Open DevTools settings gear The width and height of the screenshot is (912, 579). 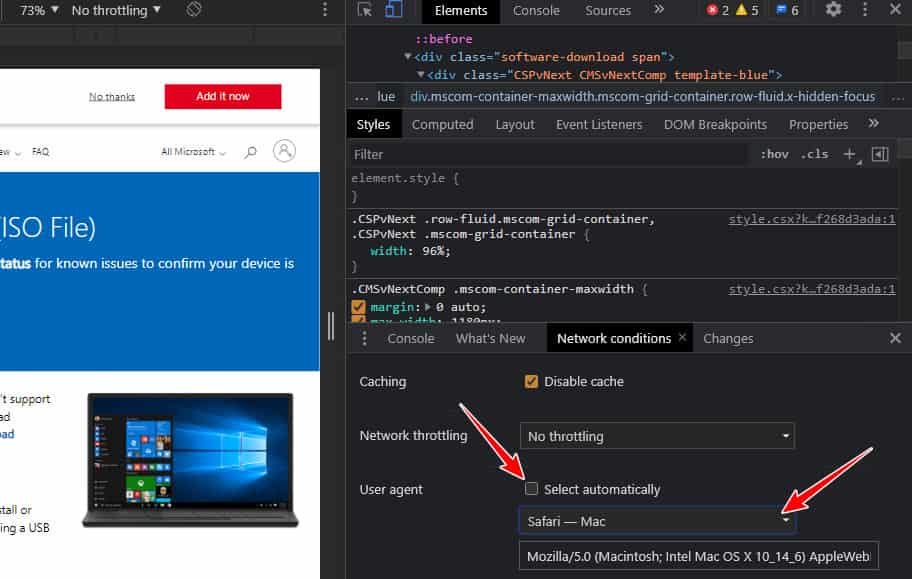coord(833,9)
